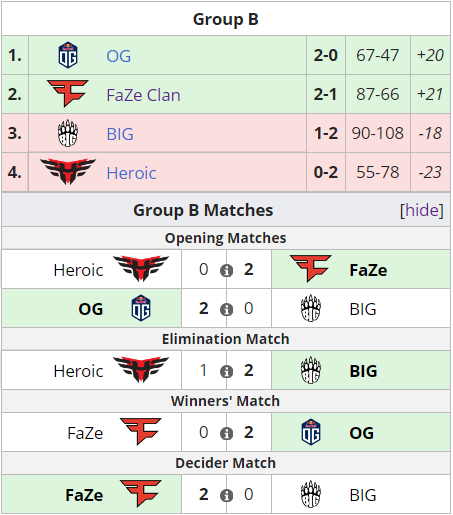Screen dimensions: 453x515
Task: Click the FaZe Clan logo in standings
Action: point(68,93)
